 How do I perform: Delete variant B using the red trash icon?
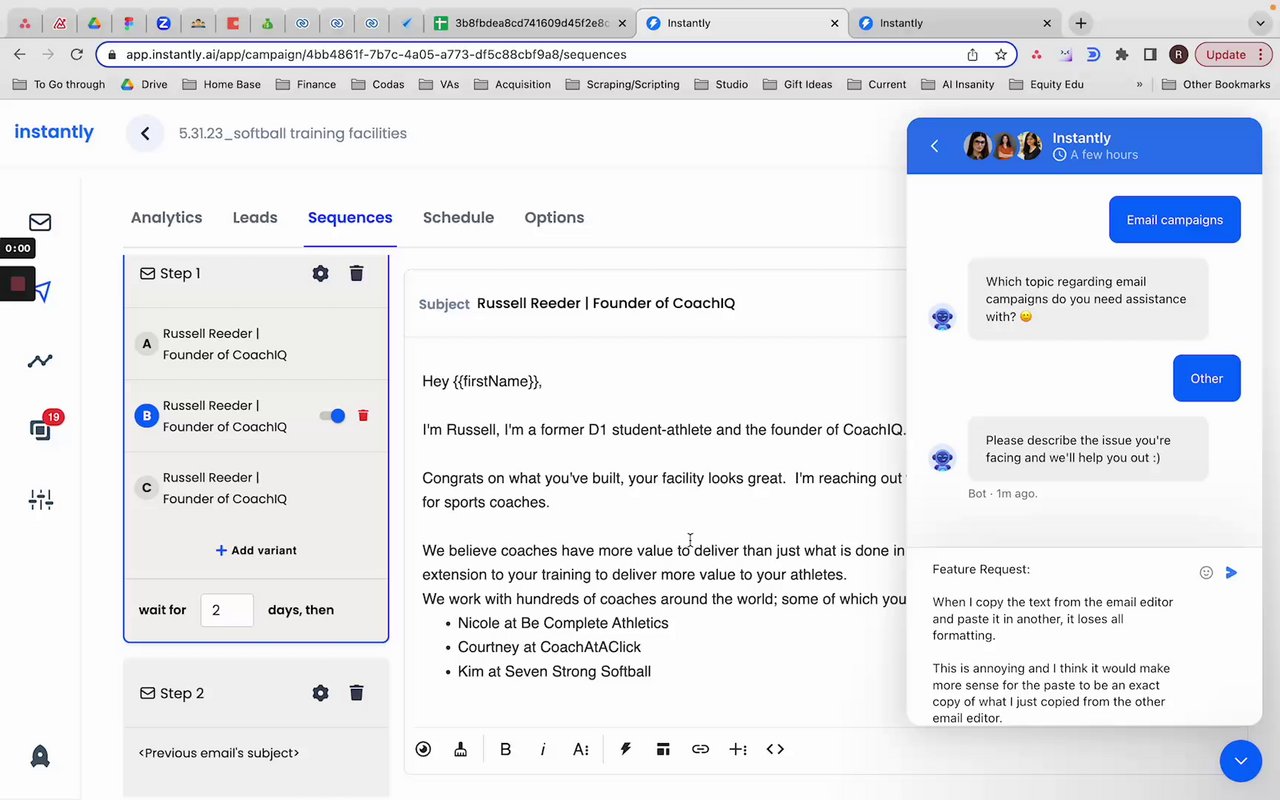tap(363, 416)
